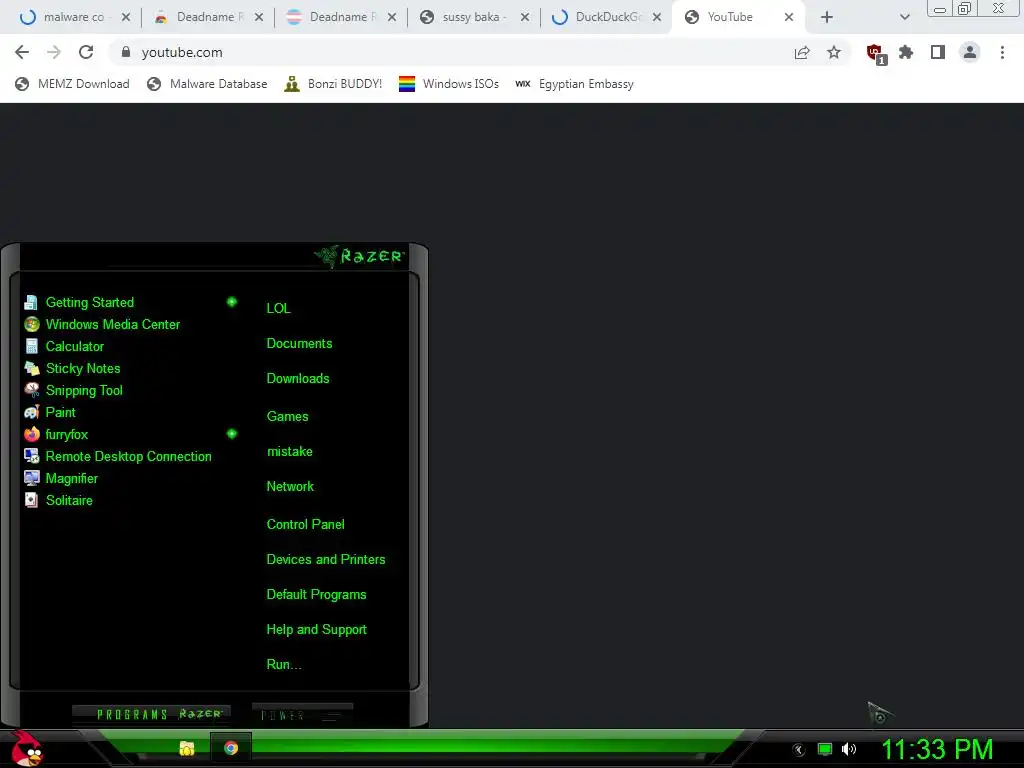Open Control Panel
Viewport: 1024px width, 768px height.
click(305, 524)
